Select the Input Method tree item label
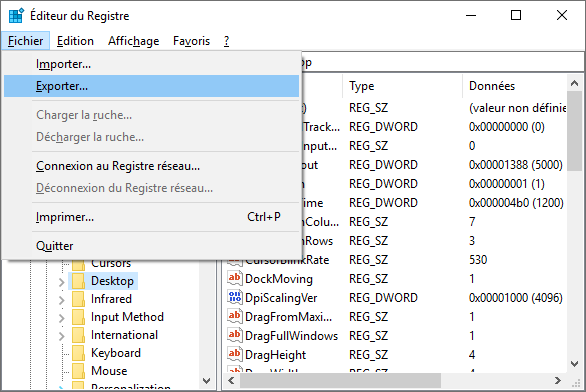Viewport: 586px width, 392px height. [127, 317]
